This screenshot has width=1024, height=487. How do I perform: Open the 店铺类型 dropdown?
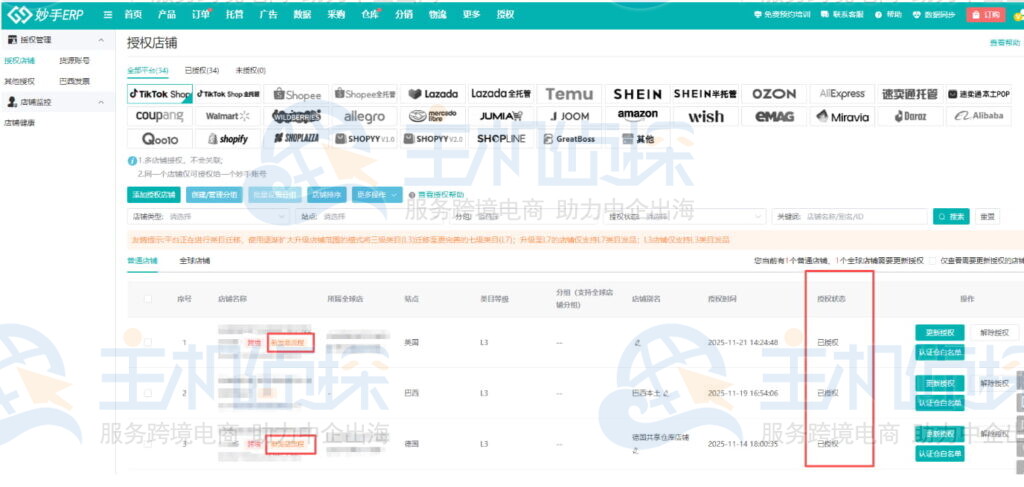click(x=209, y=216)
